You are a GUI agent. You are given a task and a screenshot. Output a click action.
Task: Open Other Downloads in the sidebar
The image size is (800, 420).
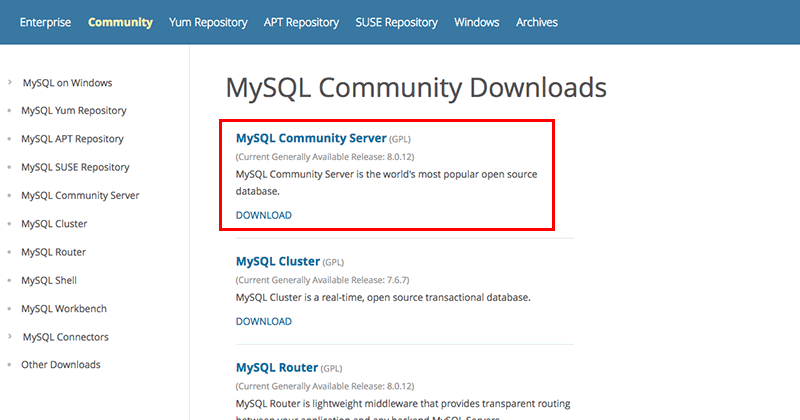point(61,364)
